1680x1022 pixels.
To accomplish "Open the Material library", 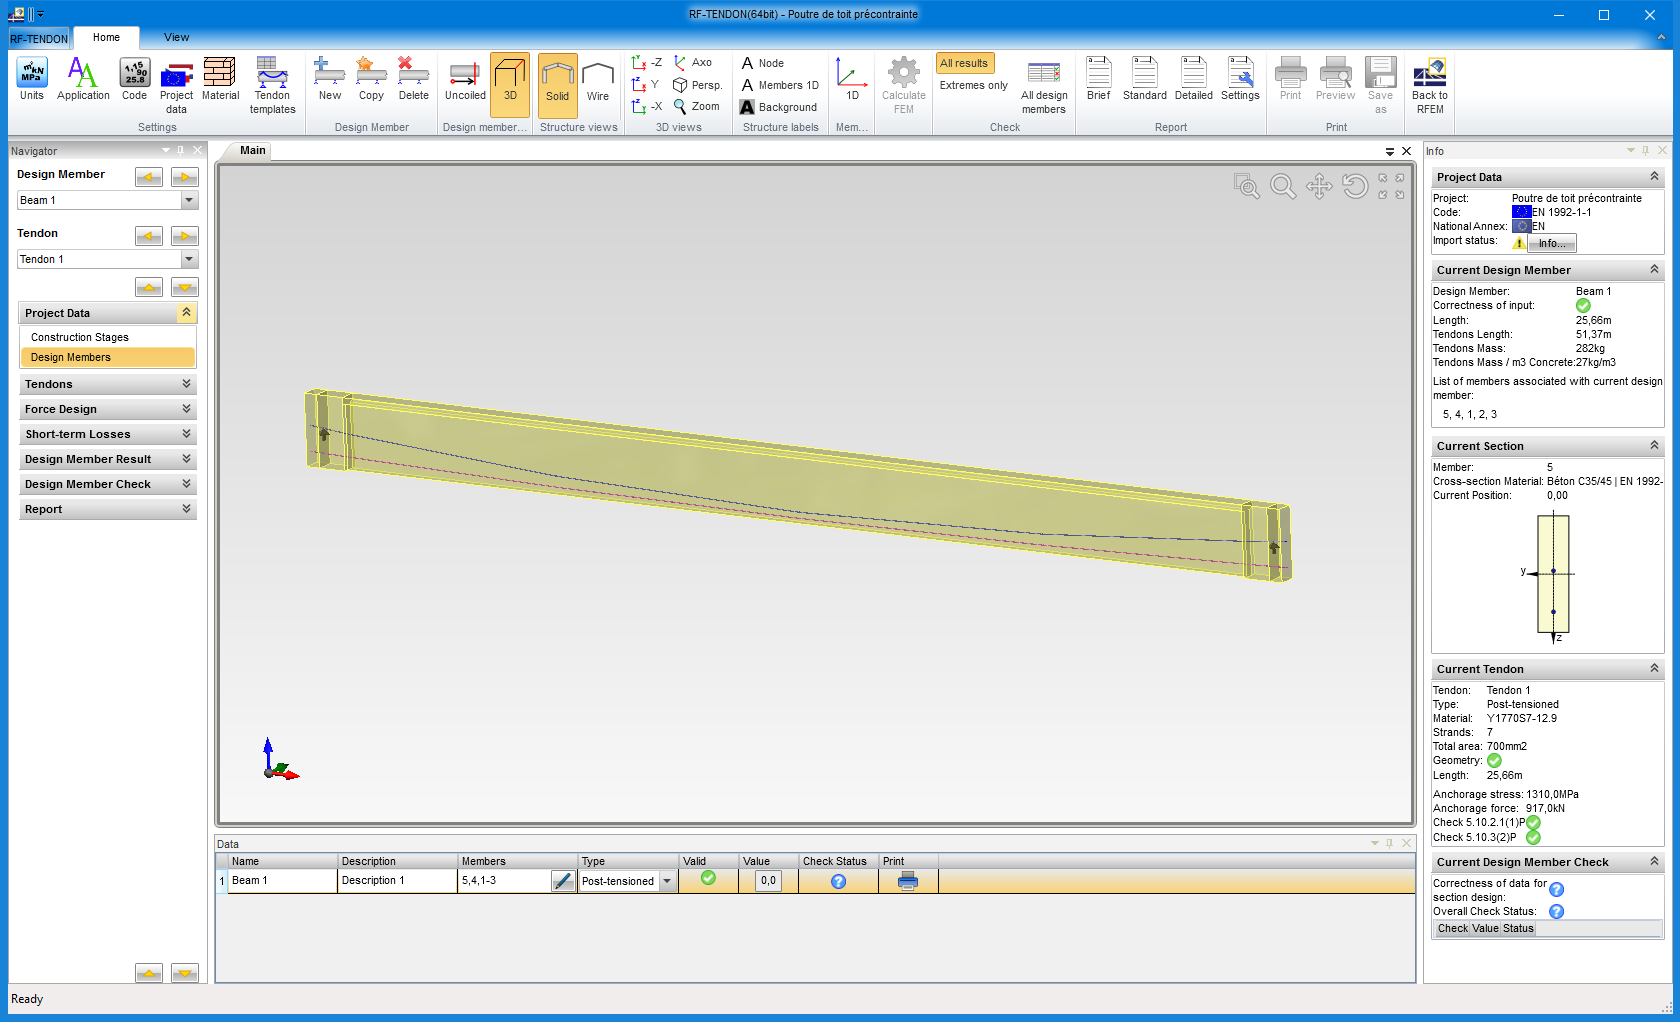I will click(220, 79).
